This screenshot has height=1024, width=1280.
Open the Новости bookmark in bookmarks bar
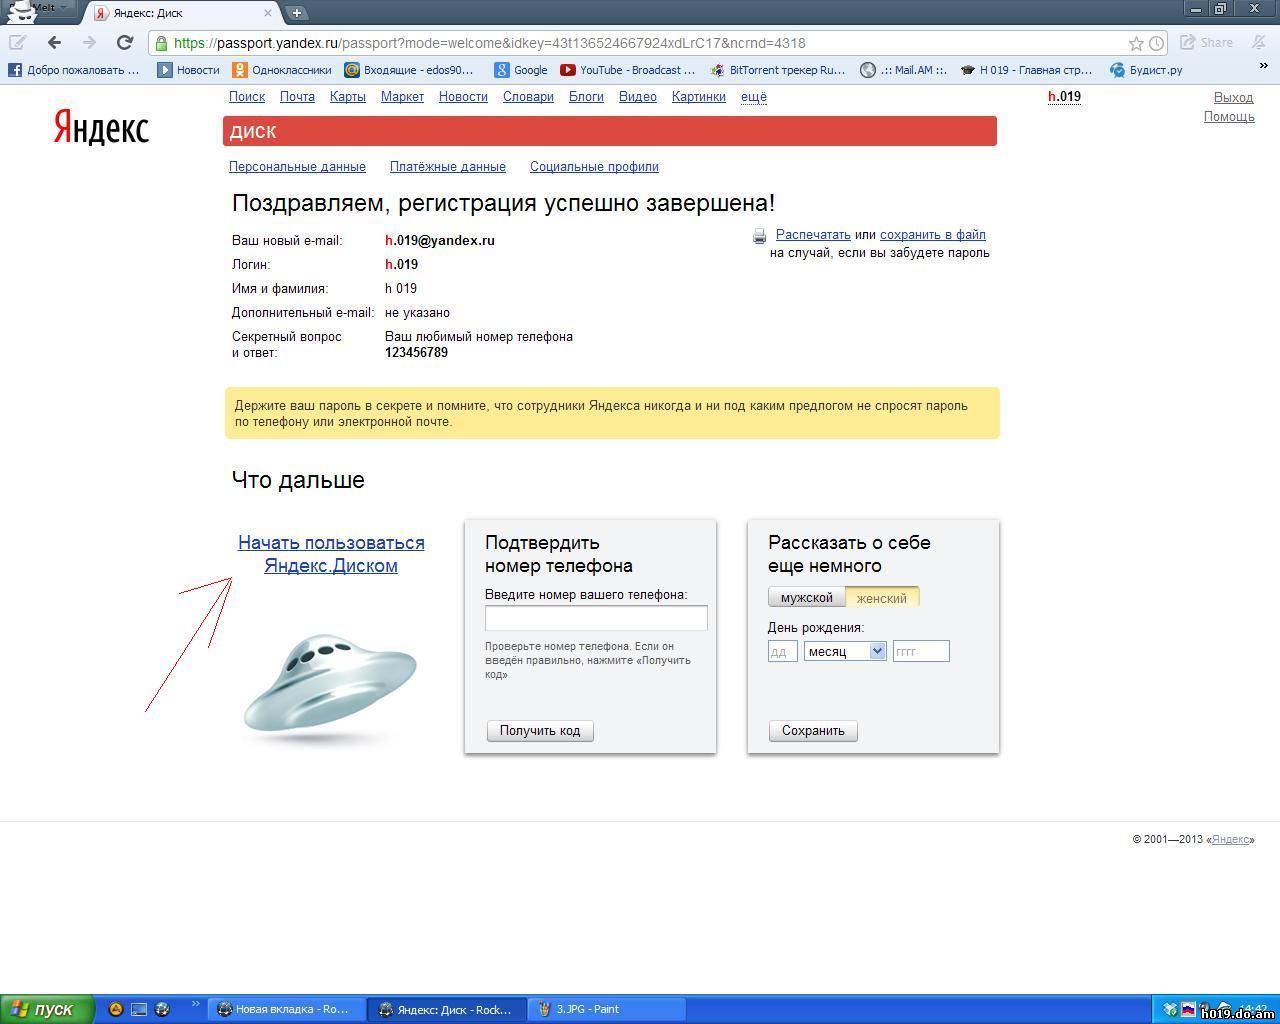coord(188,70)
